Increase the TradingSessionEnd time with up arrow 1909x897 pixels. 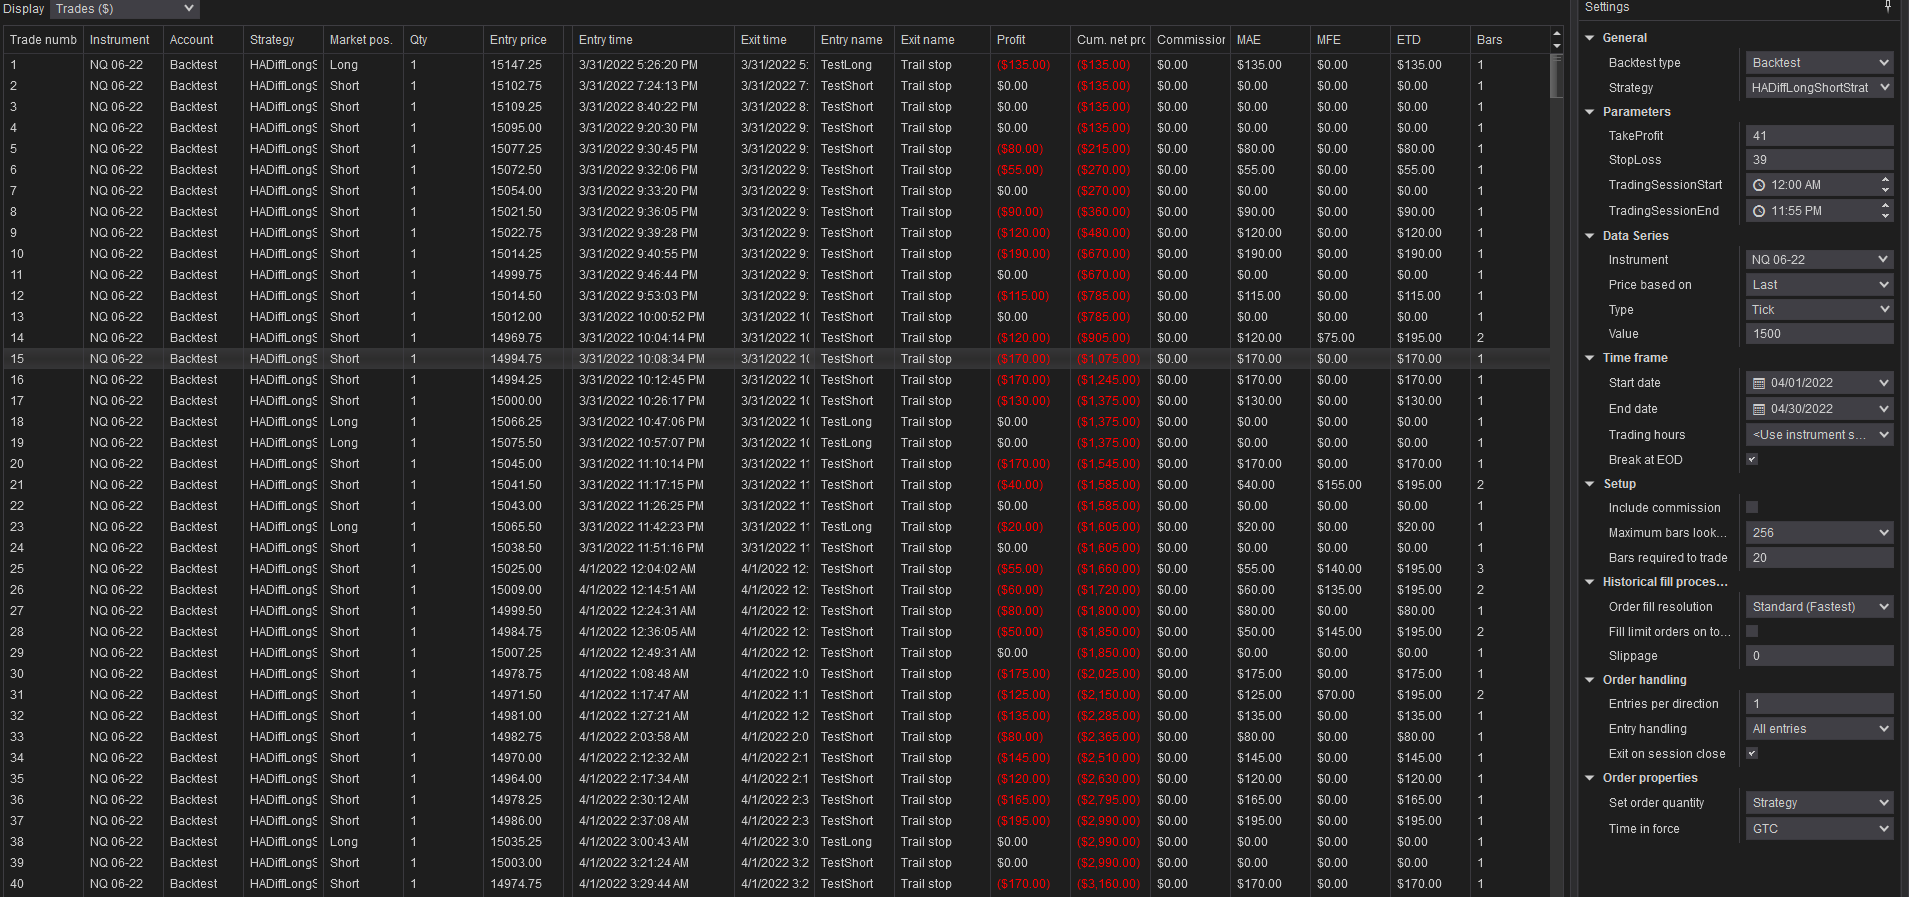pos(1885,206)
